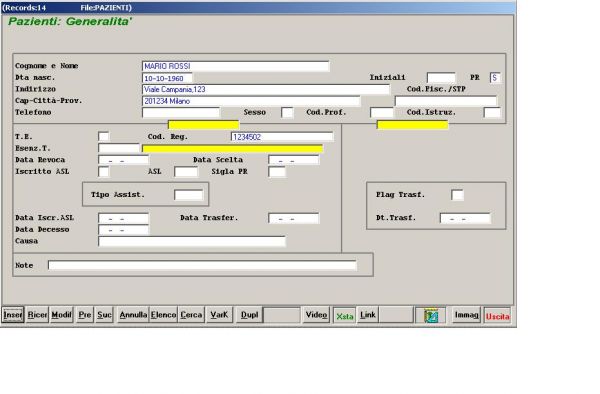The width and height of the screenshot is (600, 394).
Task: Click the Video button
Action: click(316, 315)
